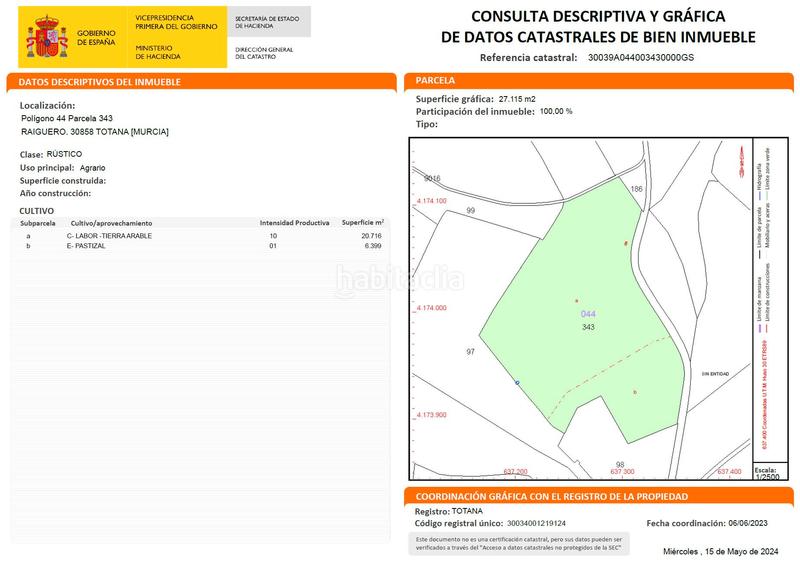Select the 'E- Pastizal' subparcel row
Screen dimensions: 800x563
[200, 245]
